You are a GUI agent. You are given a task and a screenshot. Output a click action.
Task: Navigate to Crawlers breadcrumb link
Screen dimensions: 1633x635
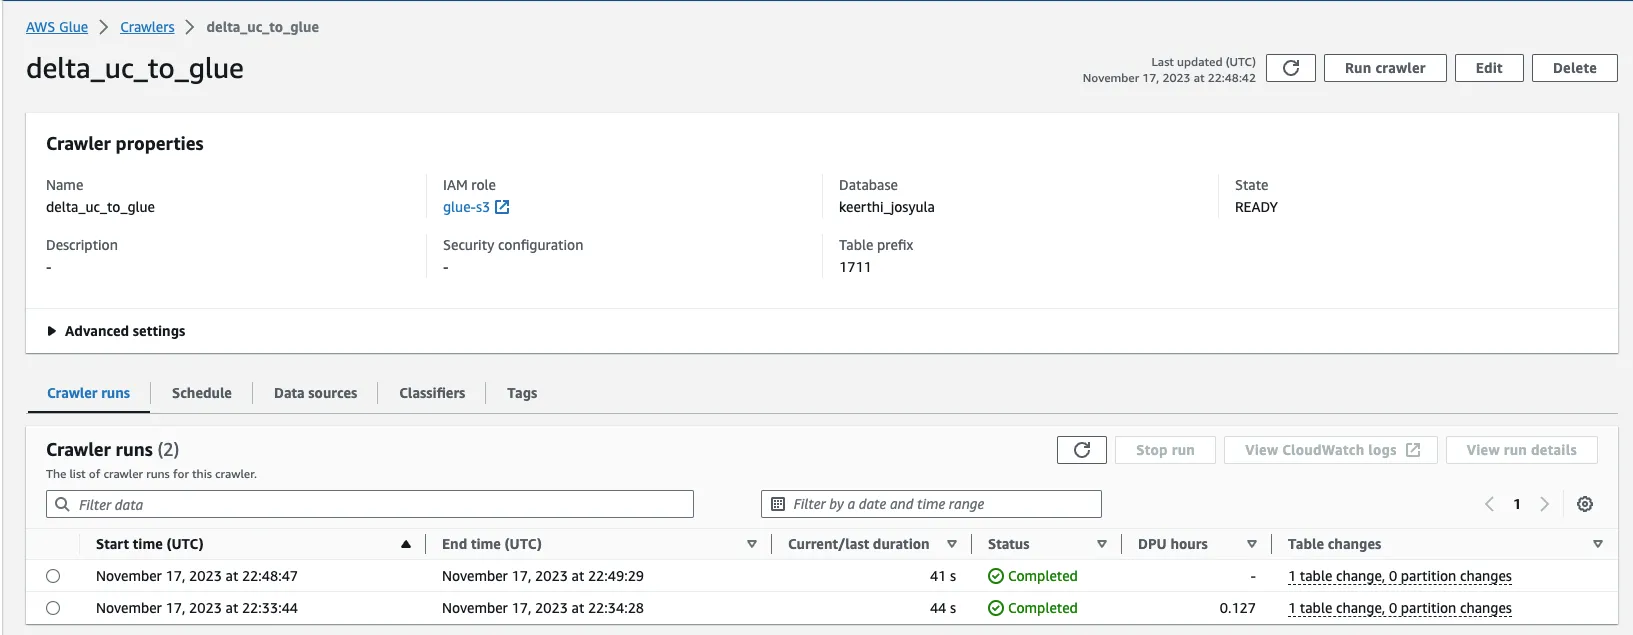tap(147, 27)
